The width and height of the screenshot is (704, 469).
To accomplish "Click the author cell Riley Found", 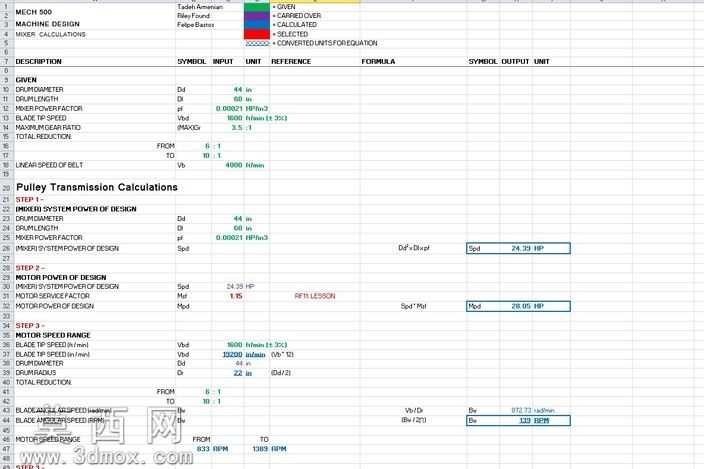I will [x=193, y=16].
